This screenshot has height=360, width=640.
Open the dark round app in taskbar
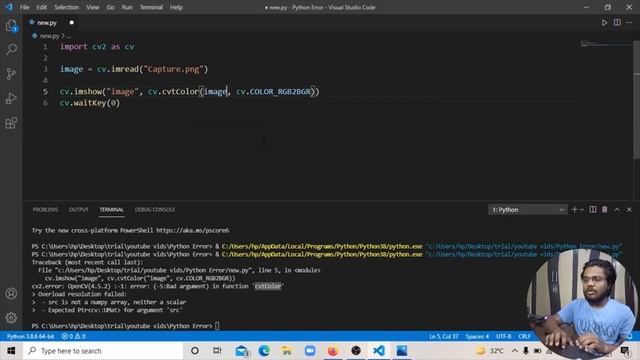356,351
